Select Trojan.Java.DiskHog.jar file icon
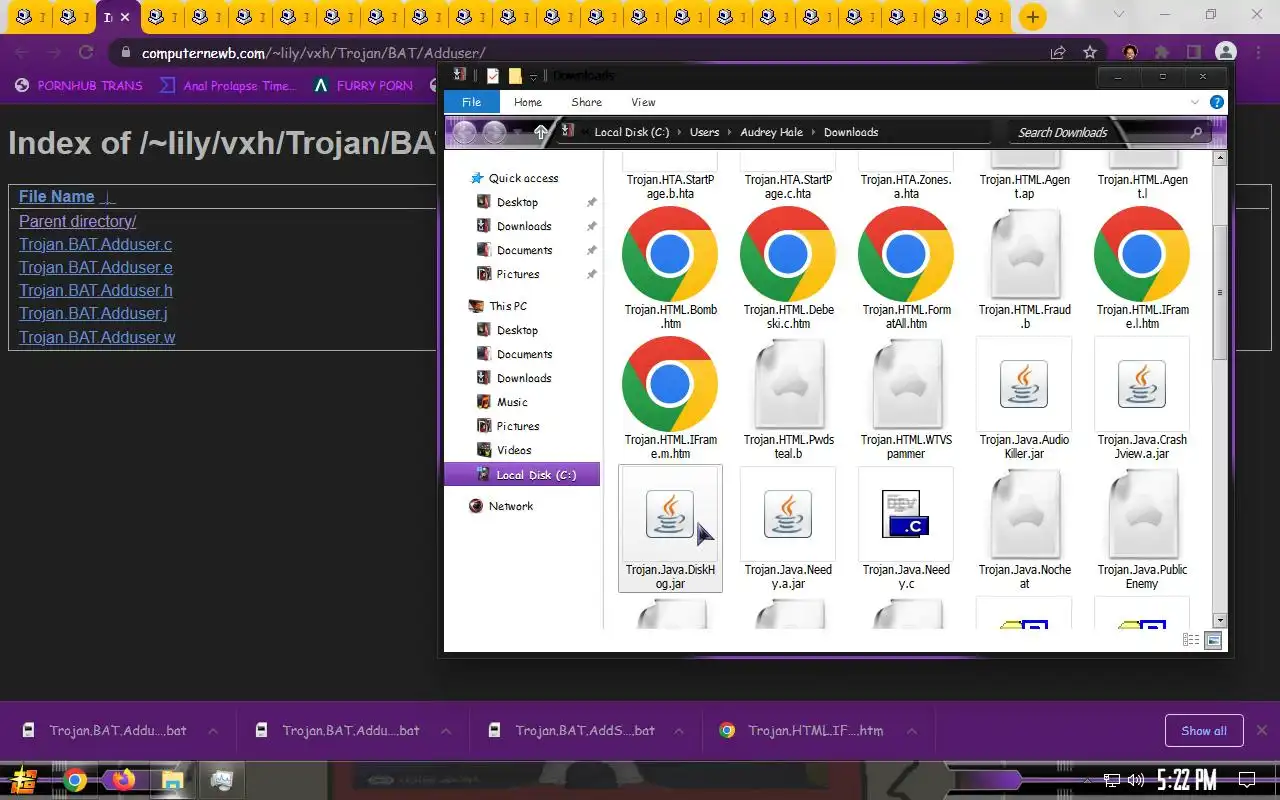The image size is (1280, 800). tap(670, 514)
